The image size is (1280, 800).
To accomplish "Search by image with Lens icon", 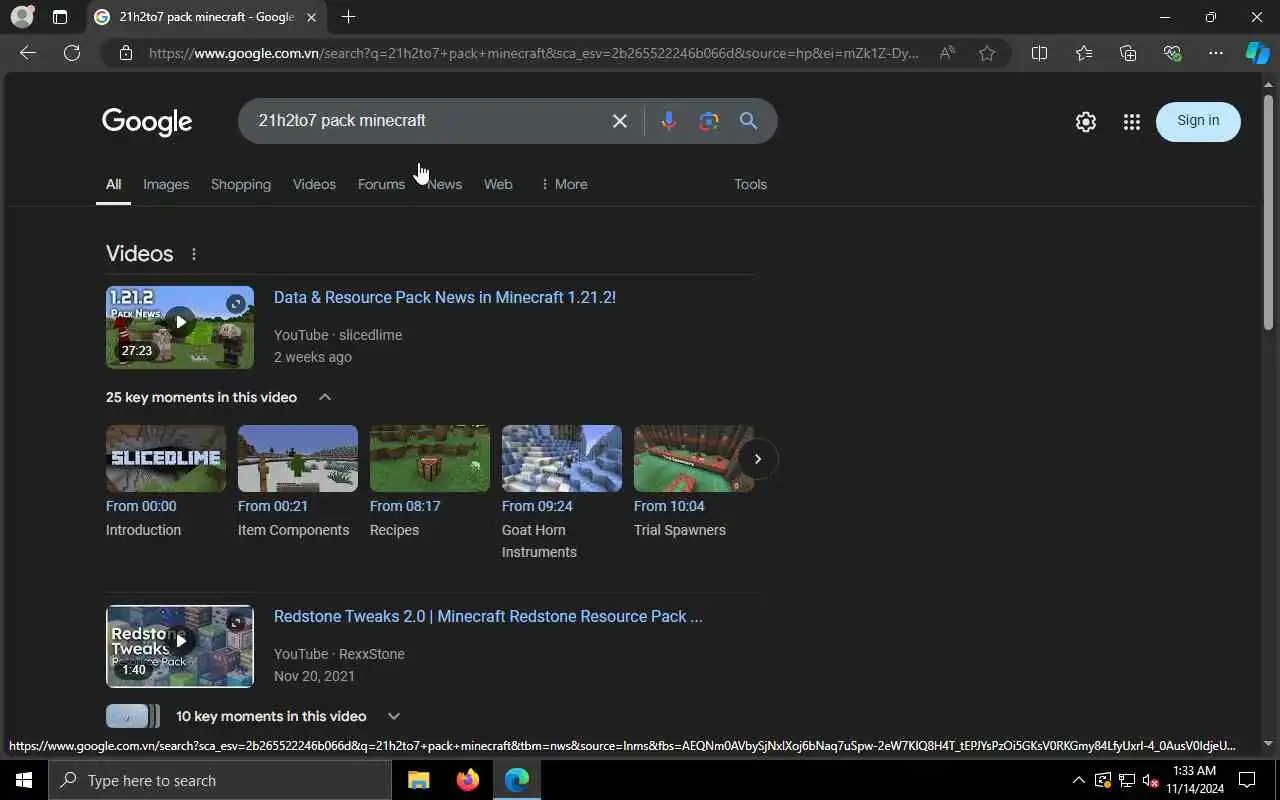I will 709,121.
